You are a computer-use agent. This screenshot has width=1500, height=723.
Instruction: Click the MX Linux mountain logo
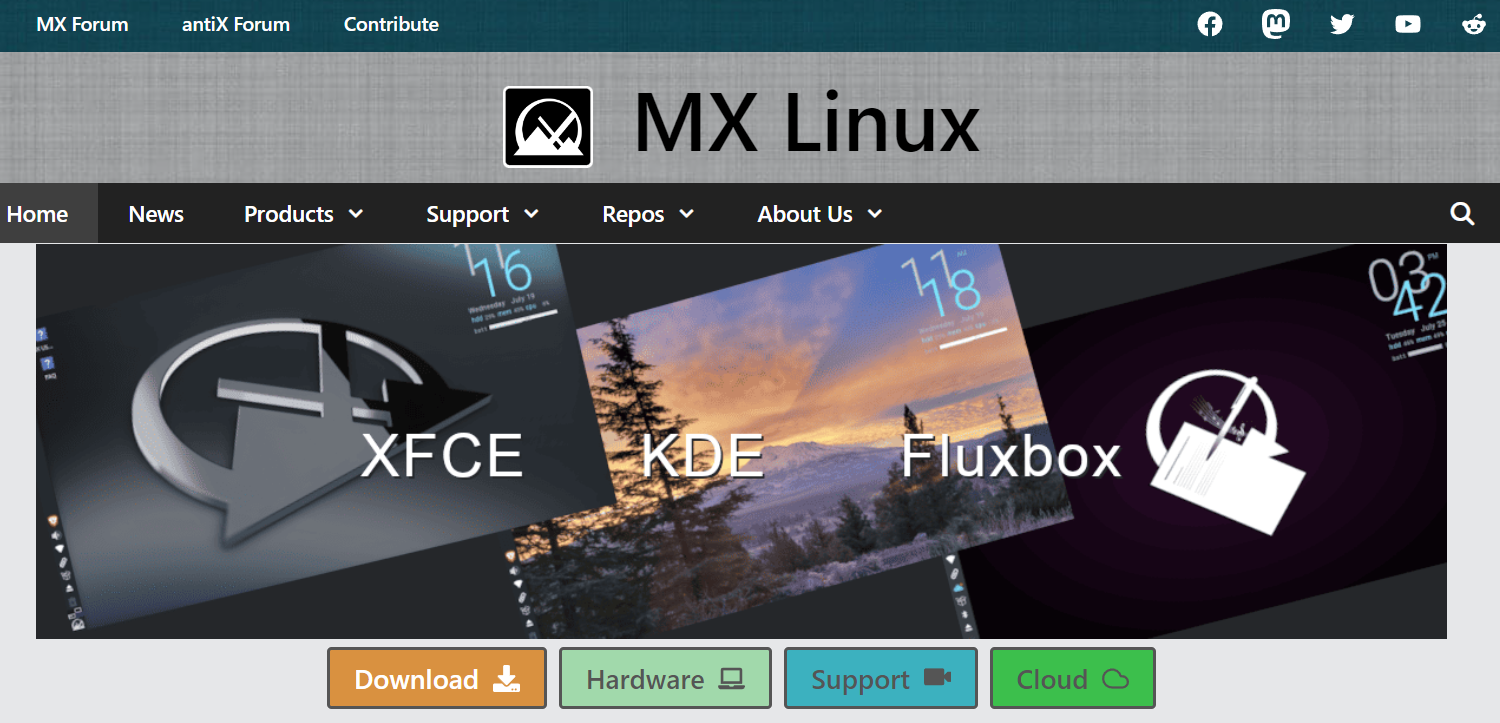548,127
